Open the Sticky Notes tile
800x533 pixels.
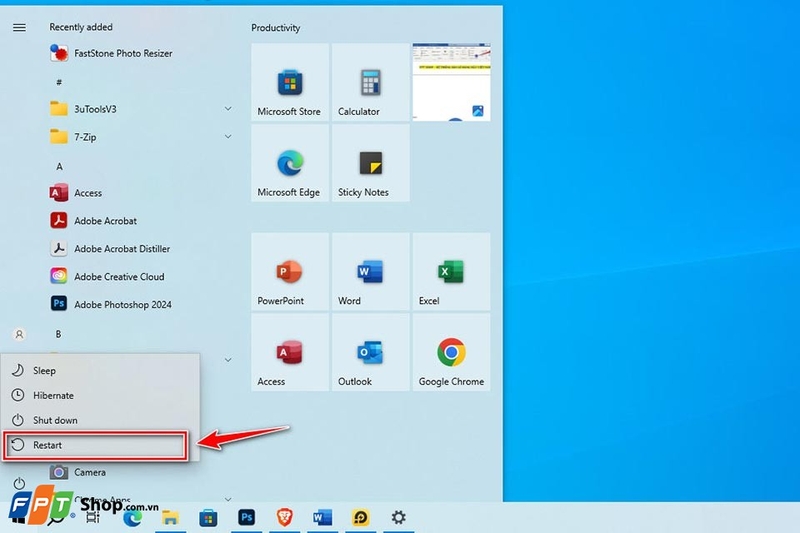click(370, 163)
